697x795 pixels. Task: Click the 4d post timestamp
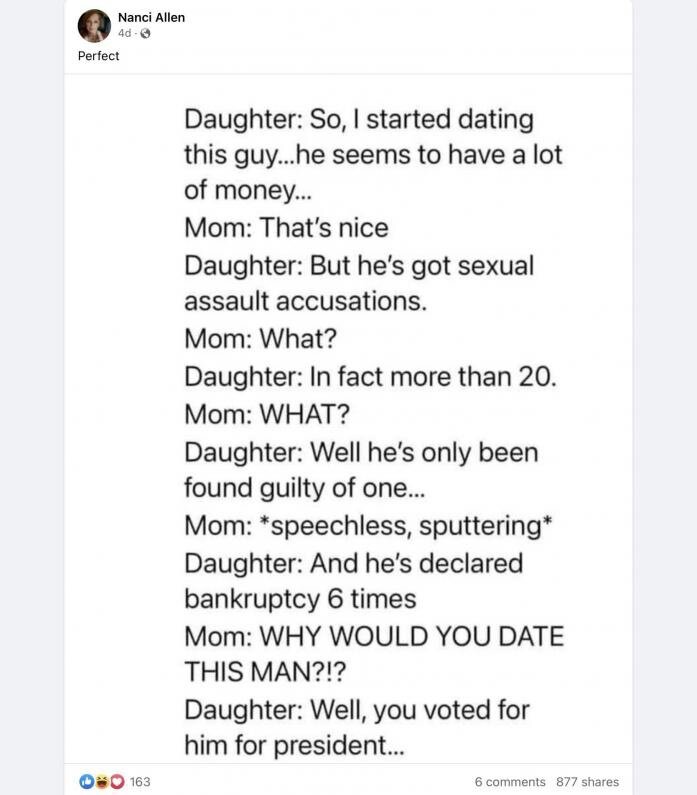[124, 33]
